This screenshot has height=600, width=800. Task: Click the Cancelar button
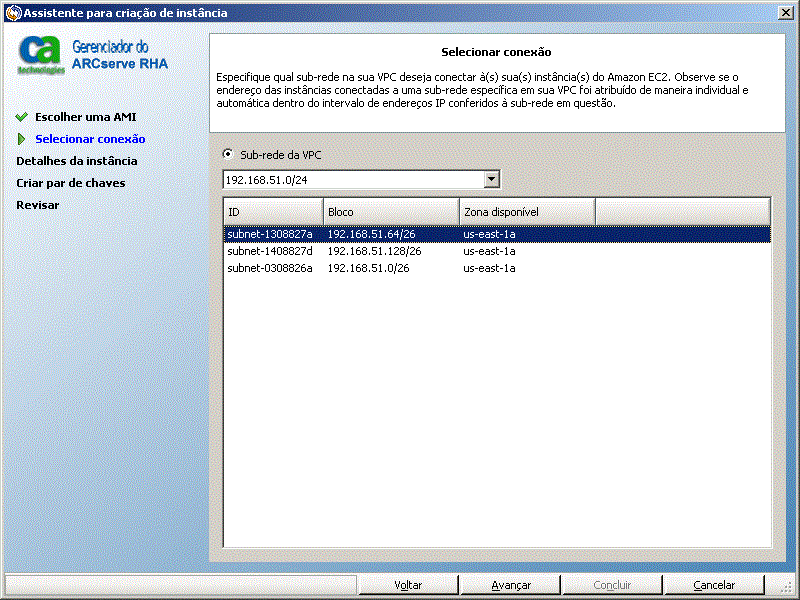(x=714, y=585)
